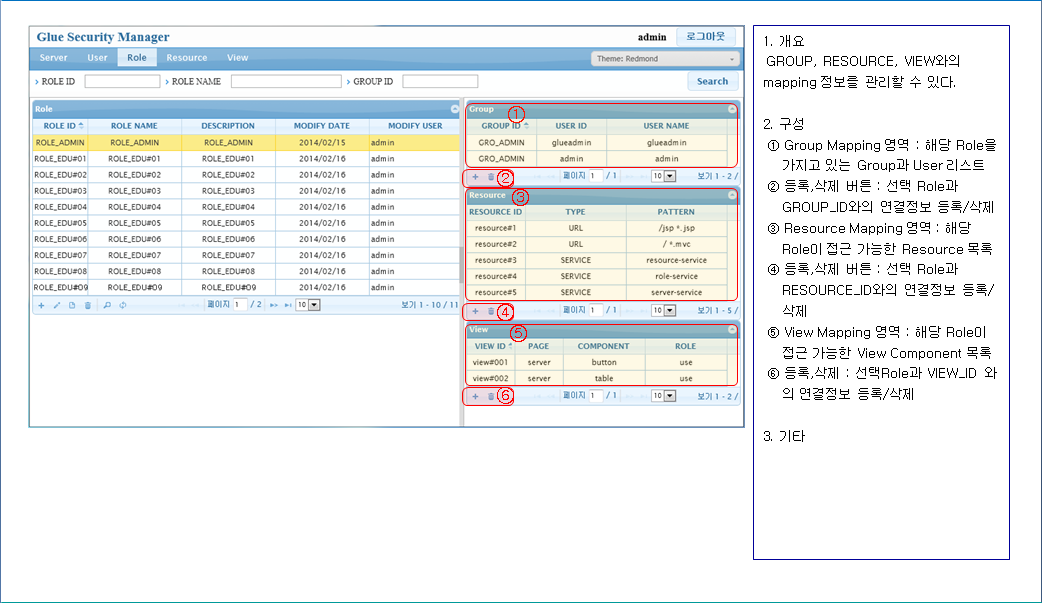This screenshot has width=1042, height=603.
Task: Switch to the Server tab
Action: [54, 58]
